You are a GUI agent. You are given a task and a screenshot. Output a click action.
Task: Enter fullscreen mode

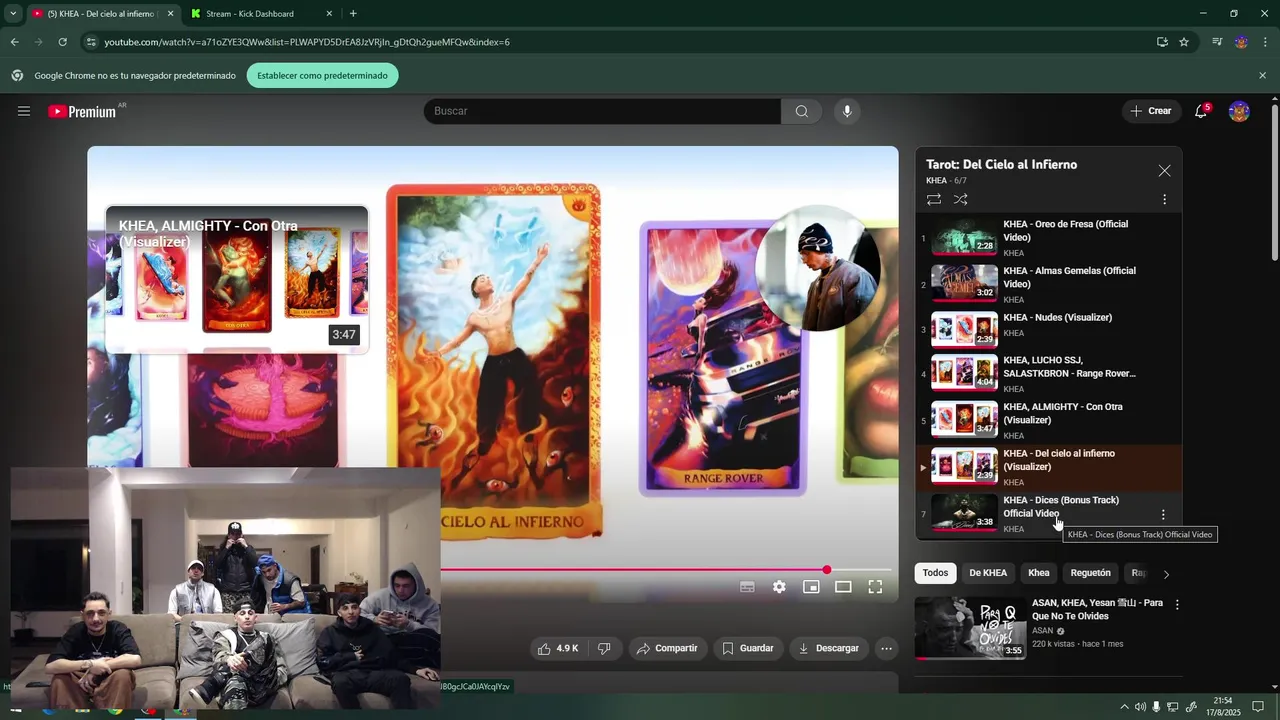pyautogui.click(x=875, y=587)
